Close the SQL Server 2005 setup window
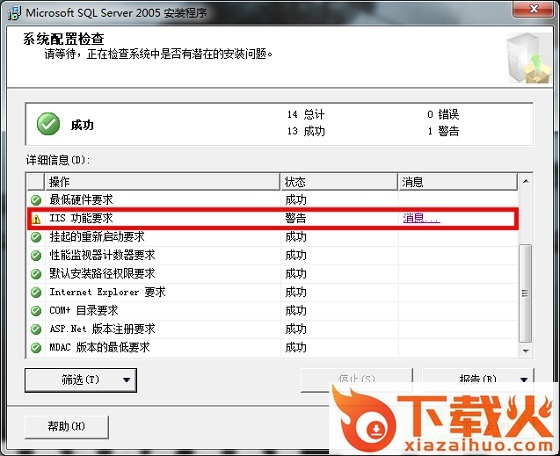560x456 pixels. pyautogui.click(x=534, y=9)
